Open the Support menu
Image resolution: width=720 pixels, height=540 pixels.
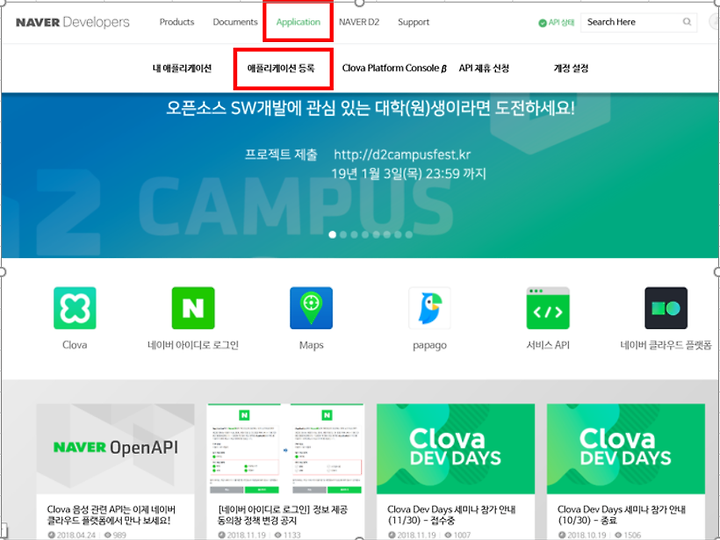pos(413,22)
